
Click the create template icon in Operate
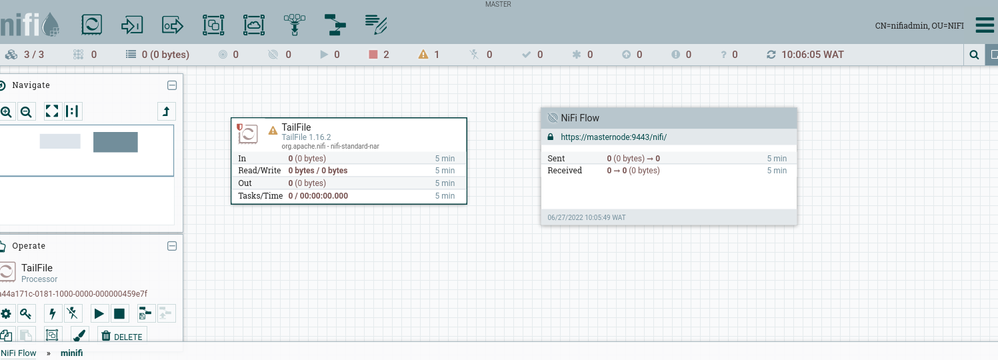click(x=146, y=314)
